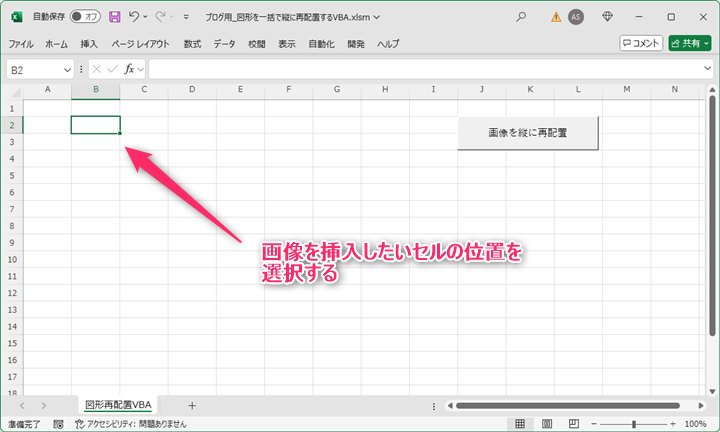720x432 pixels.
Task: Click the Save disk icon
Action: tap(114, 17)
